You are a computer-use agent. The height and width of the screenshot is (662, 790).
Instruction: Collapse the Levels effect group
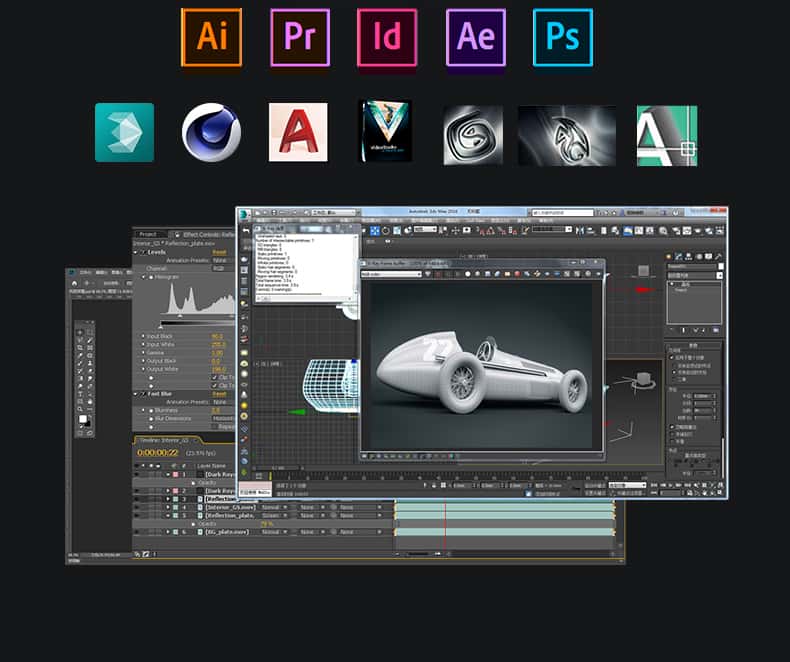click(136, 252)
